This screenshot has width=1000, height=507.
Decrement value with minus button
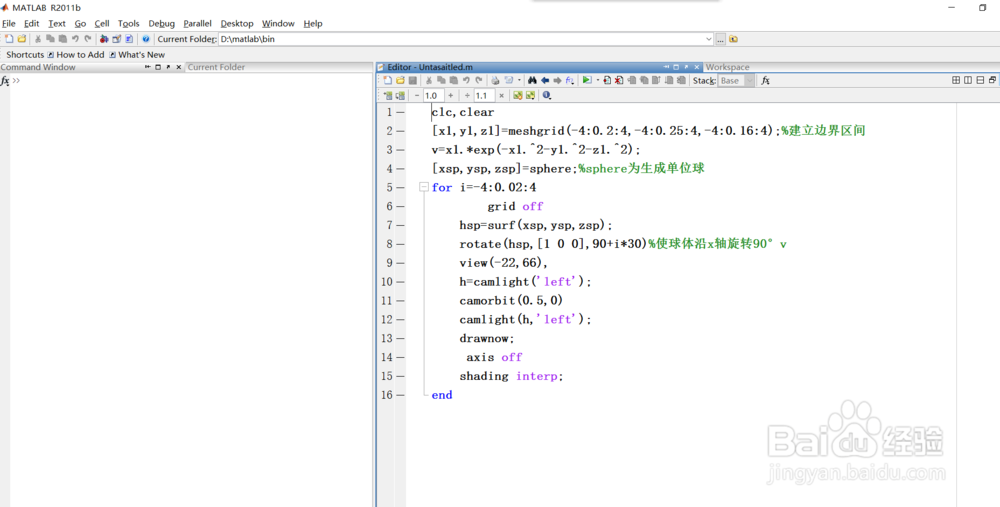pyautogui.click(x=417, y=96)
